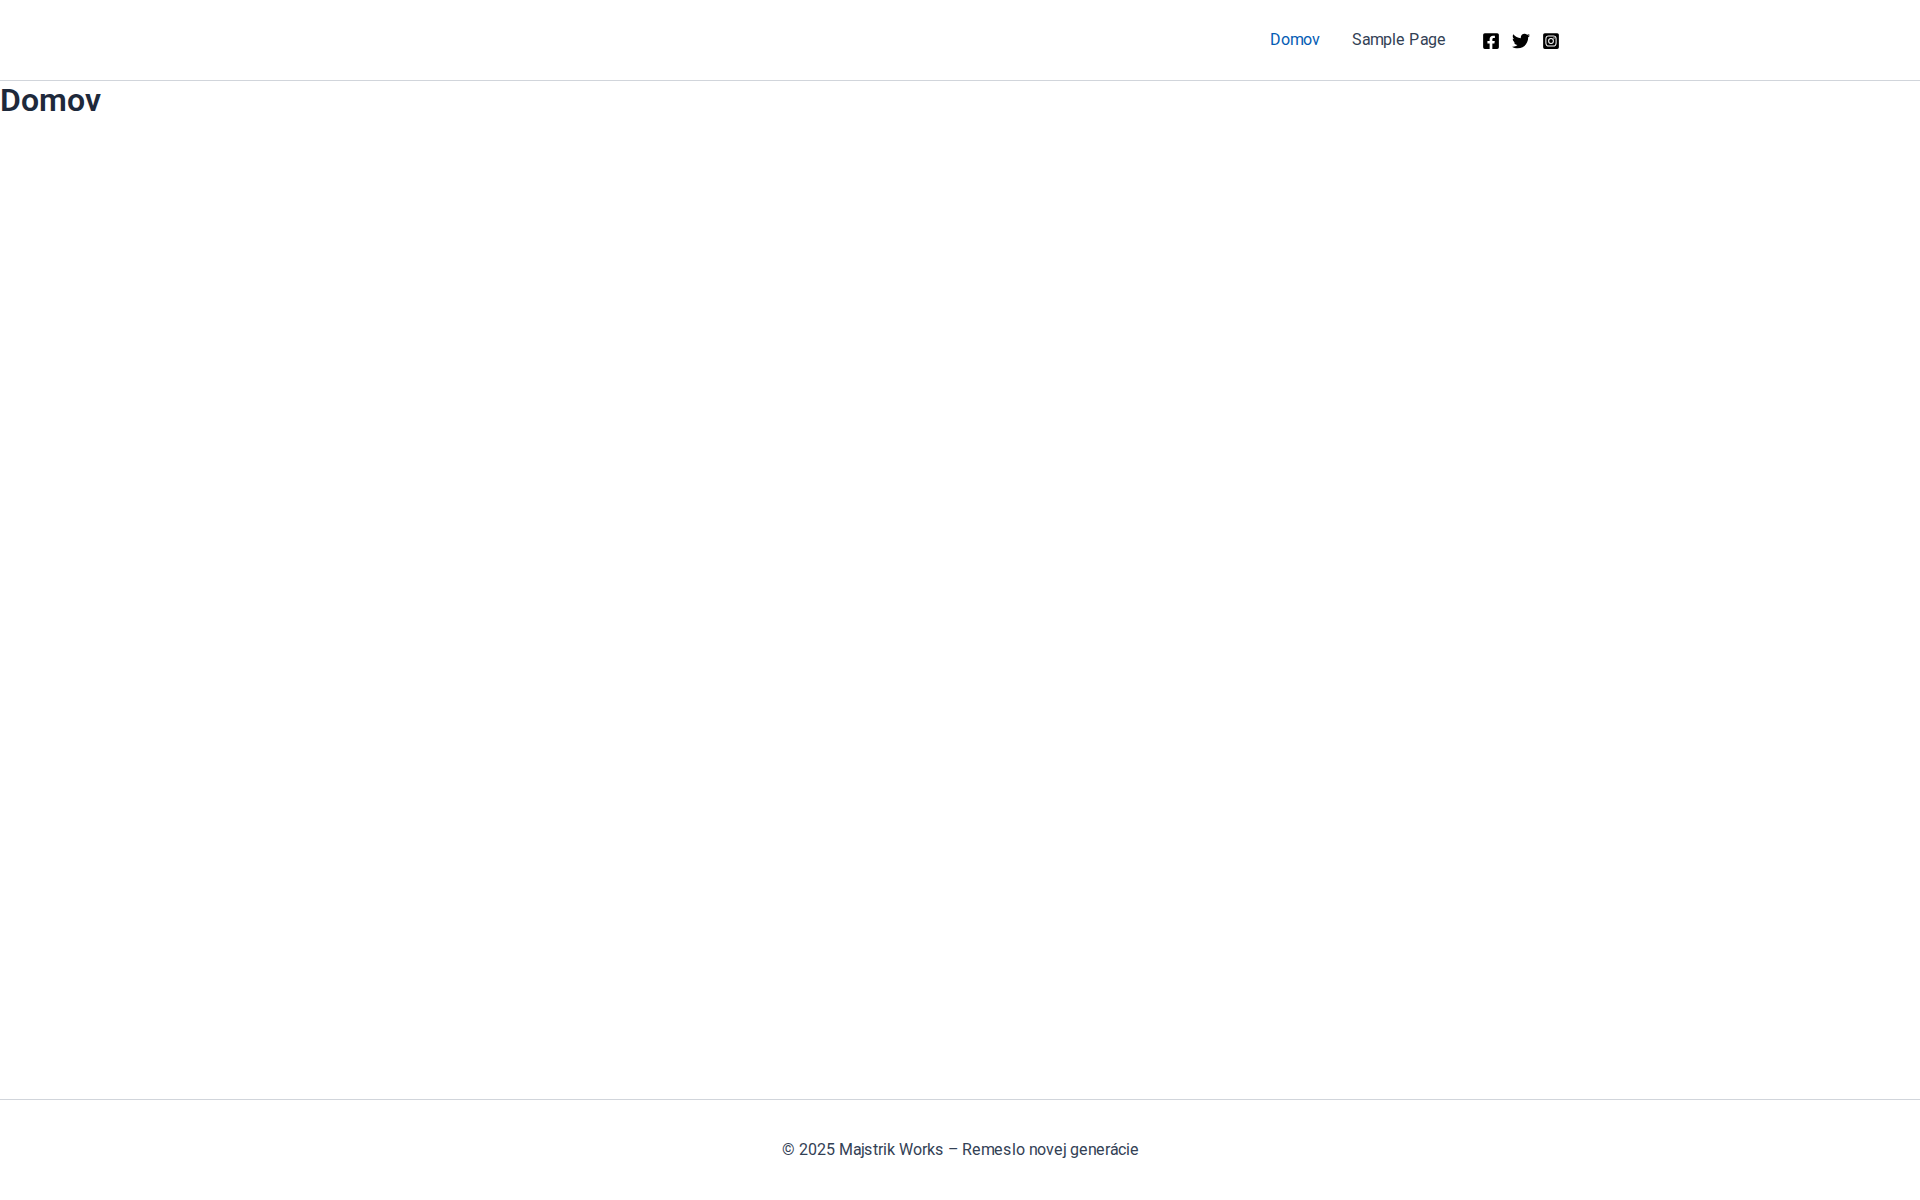Select Majstrik Works in the footer

pos(890,1149)
